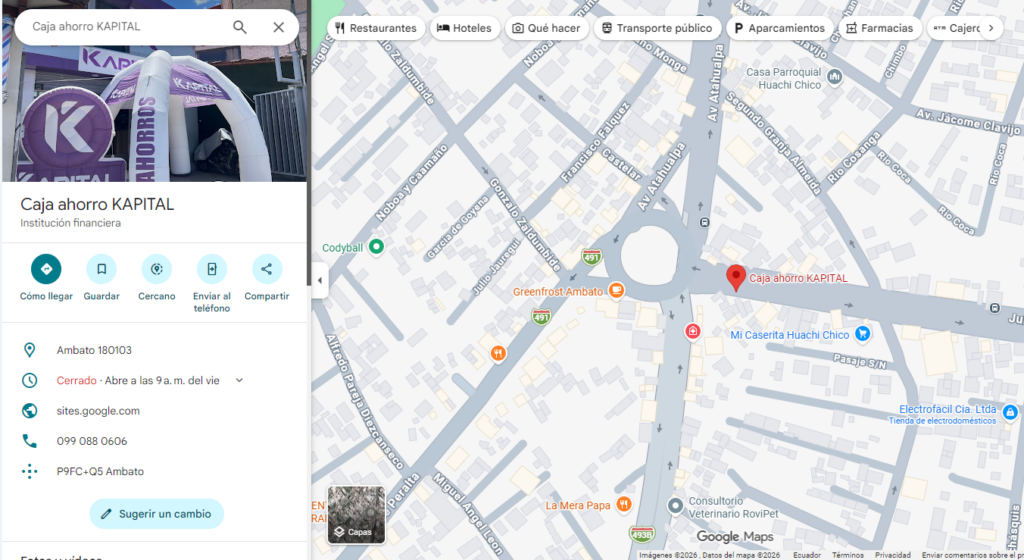The width and height of the screenshot is (1024, 560).
Task: Click the red Caja ahorro KAPITAL map pin
Action: (x=736, y=277)
